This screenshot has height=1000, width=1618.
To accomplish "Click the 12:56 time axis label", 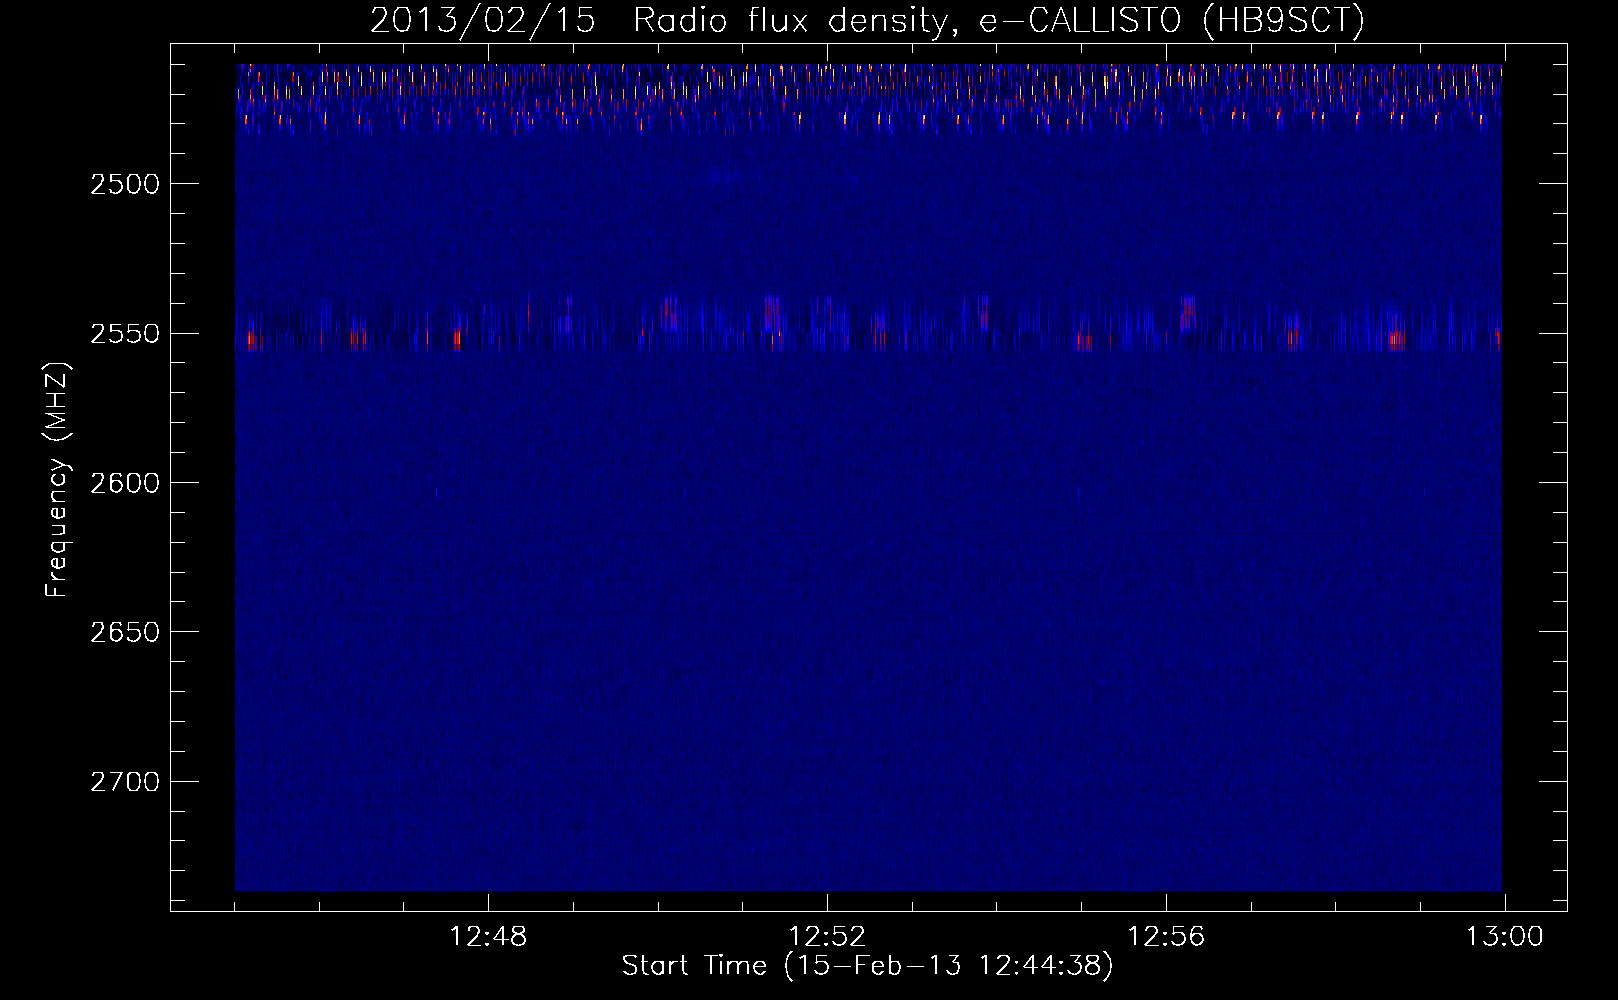I will (1166, 937).
